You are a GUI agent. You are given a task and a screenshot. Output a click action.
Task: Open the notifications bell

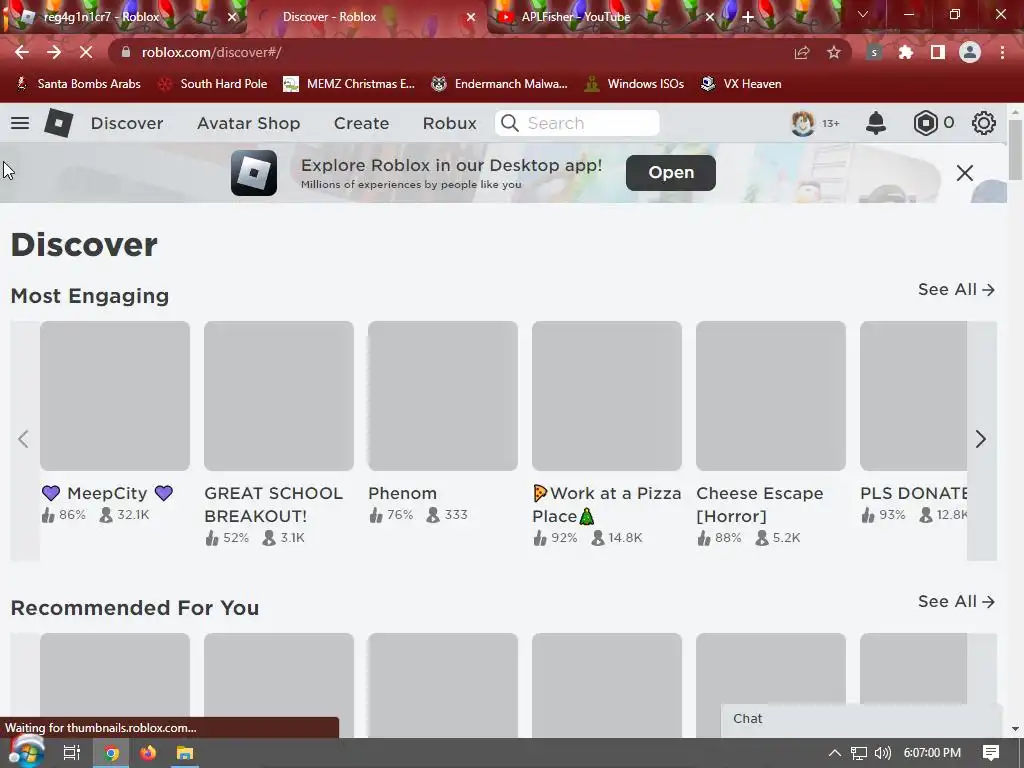click(x=875, y=123)
